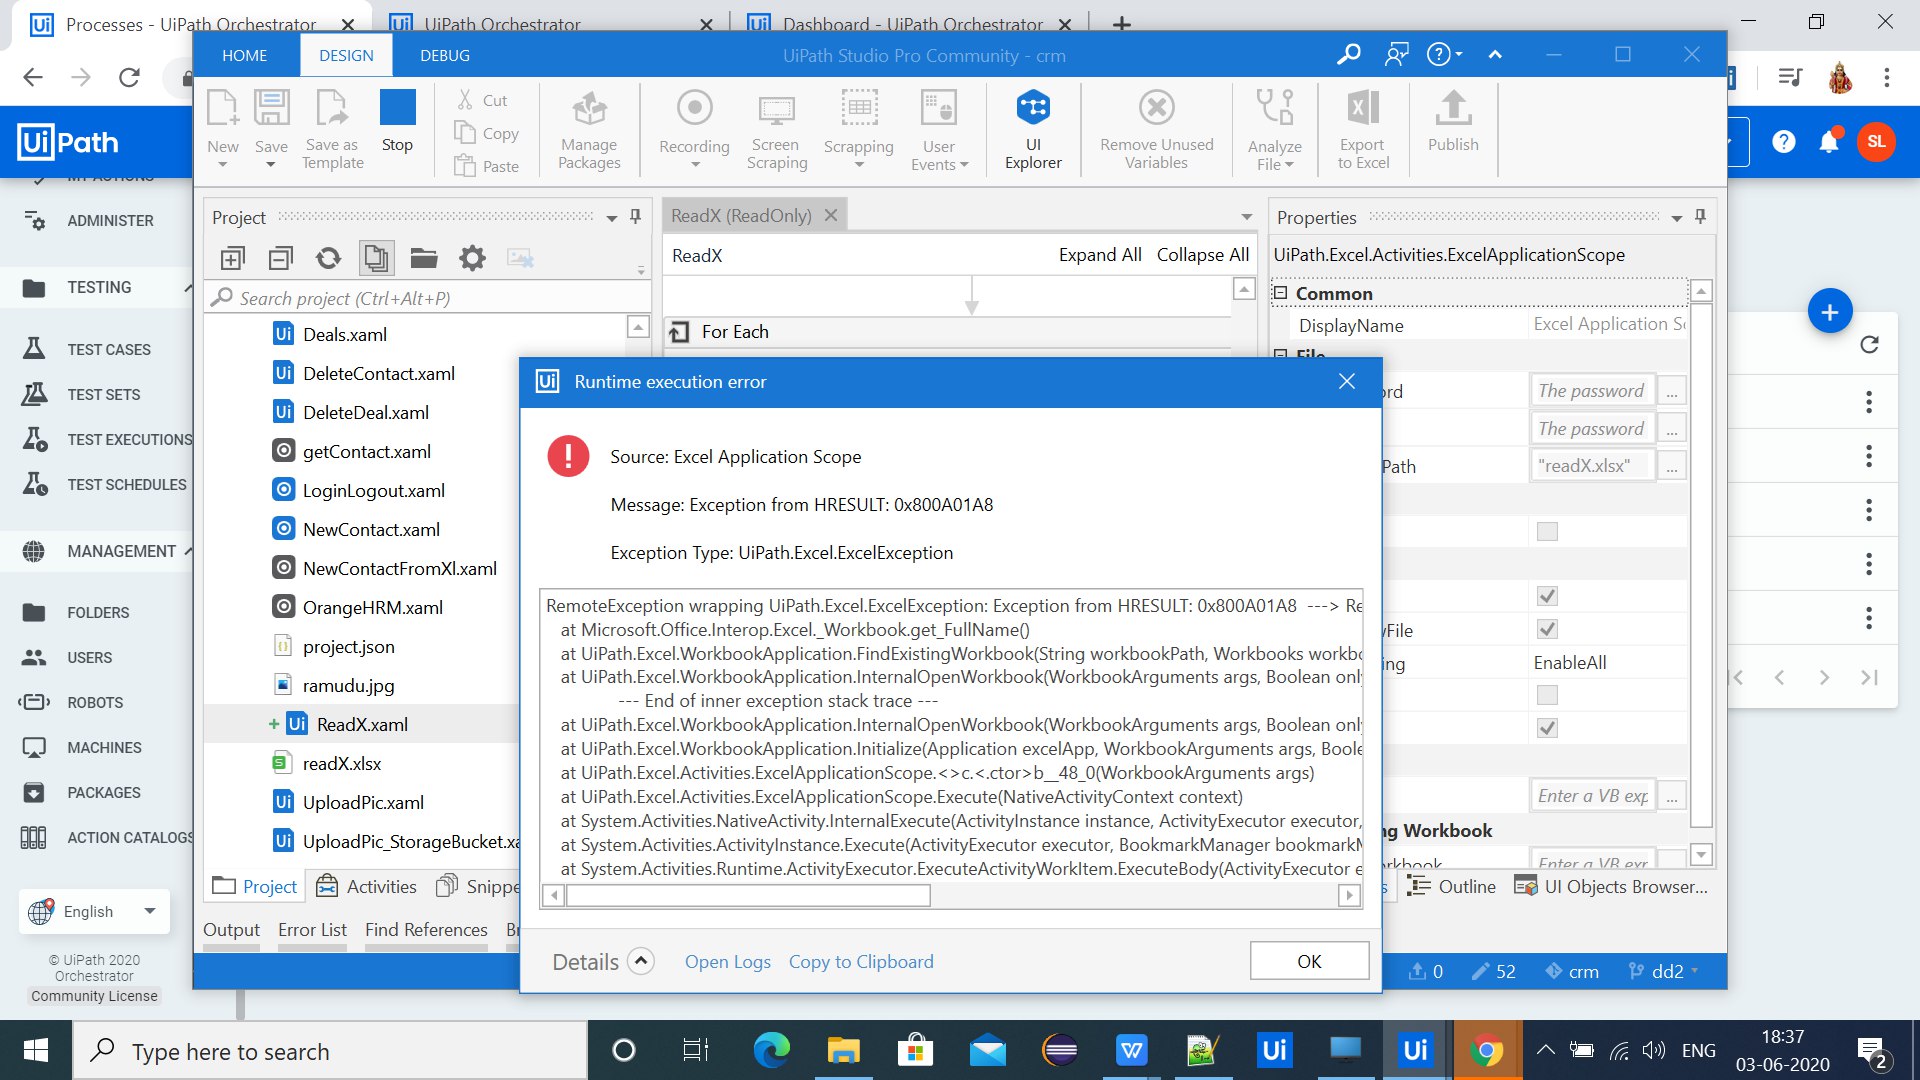Click the Publish icon

[1453, 120]
